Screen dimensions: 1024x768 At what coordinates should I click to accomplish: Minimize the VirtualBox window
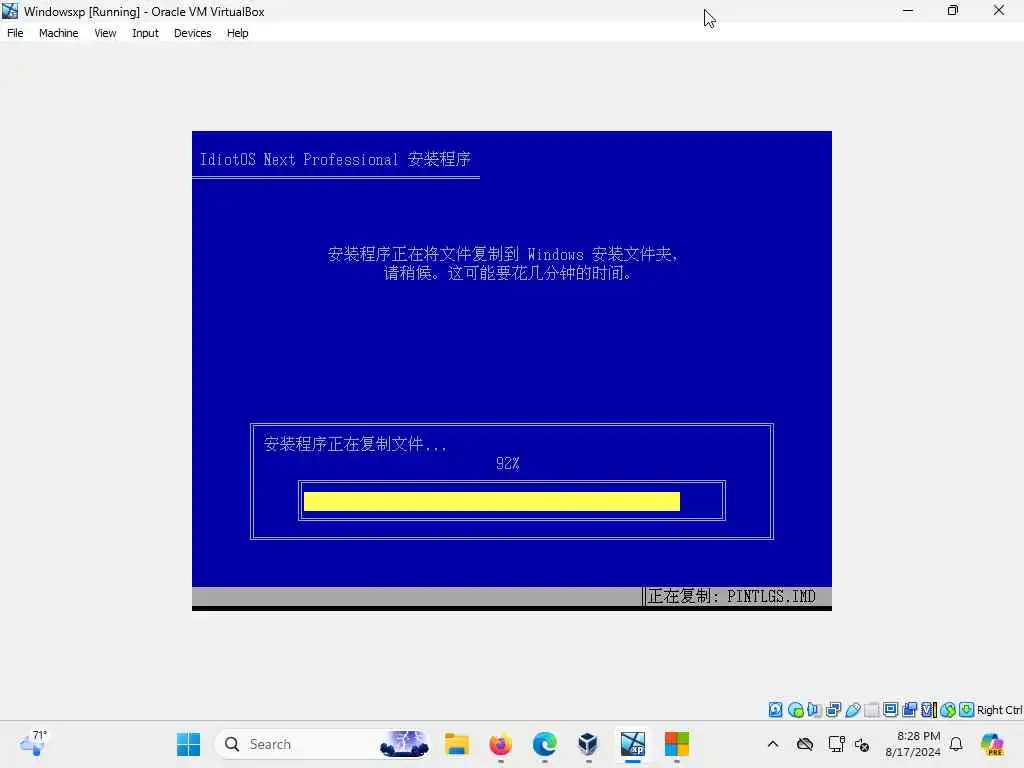(x=908, y=10)
